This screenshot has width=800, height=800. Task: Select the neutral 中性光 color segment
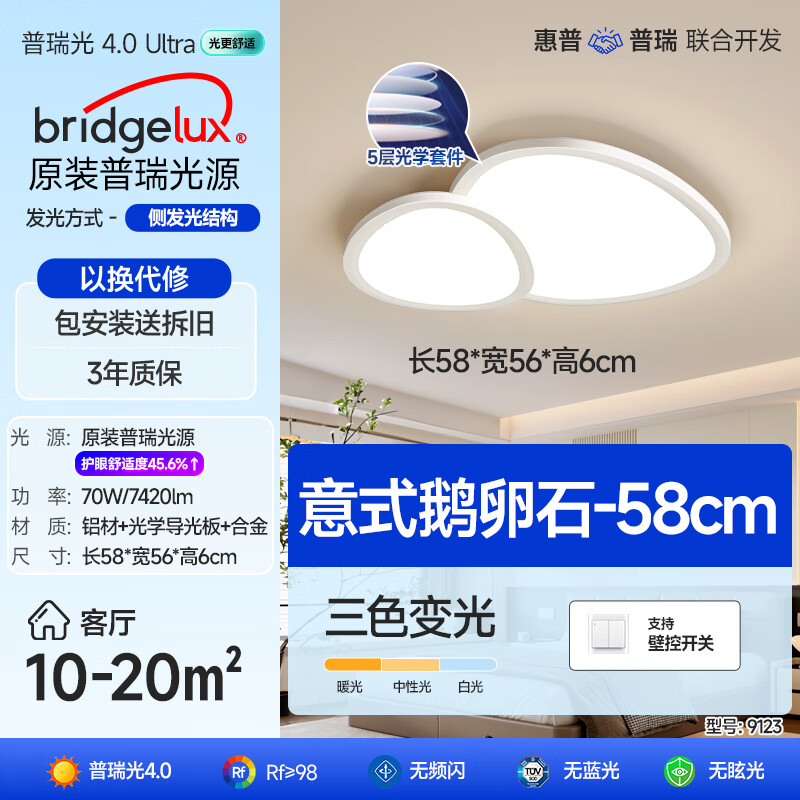click(x=410, y=664)
